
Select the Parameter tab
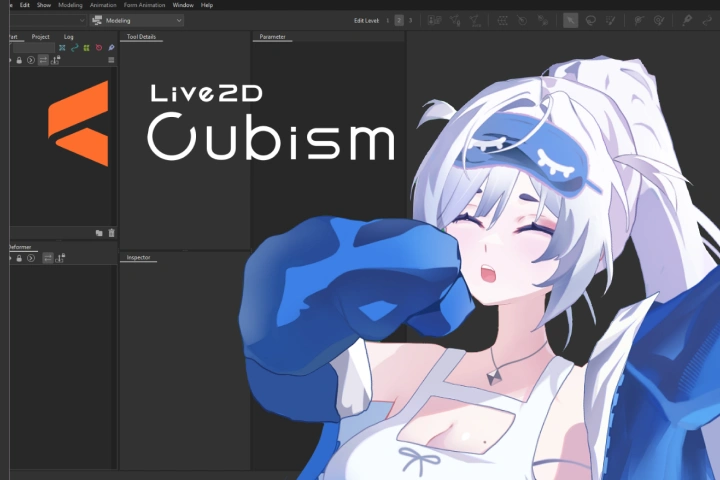pos(272,37)
